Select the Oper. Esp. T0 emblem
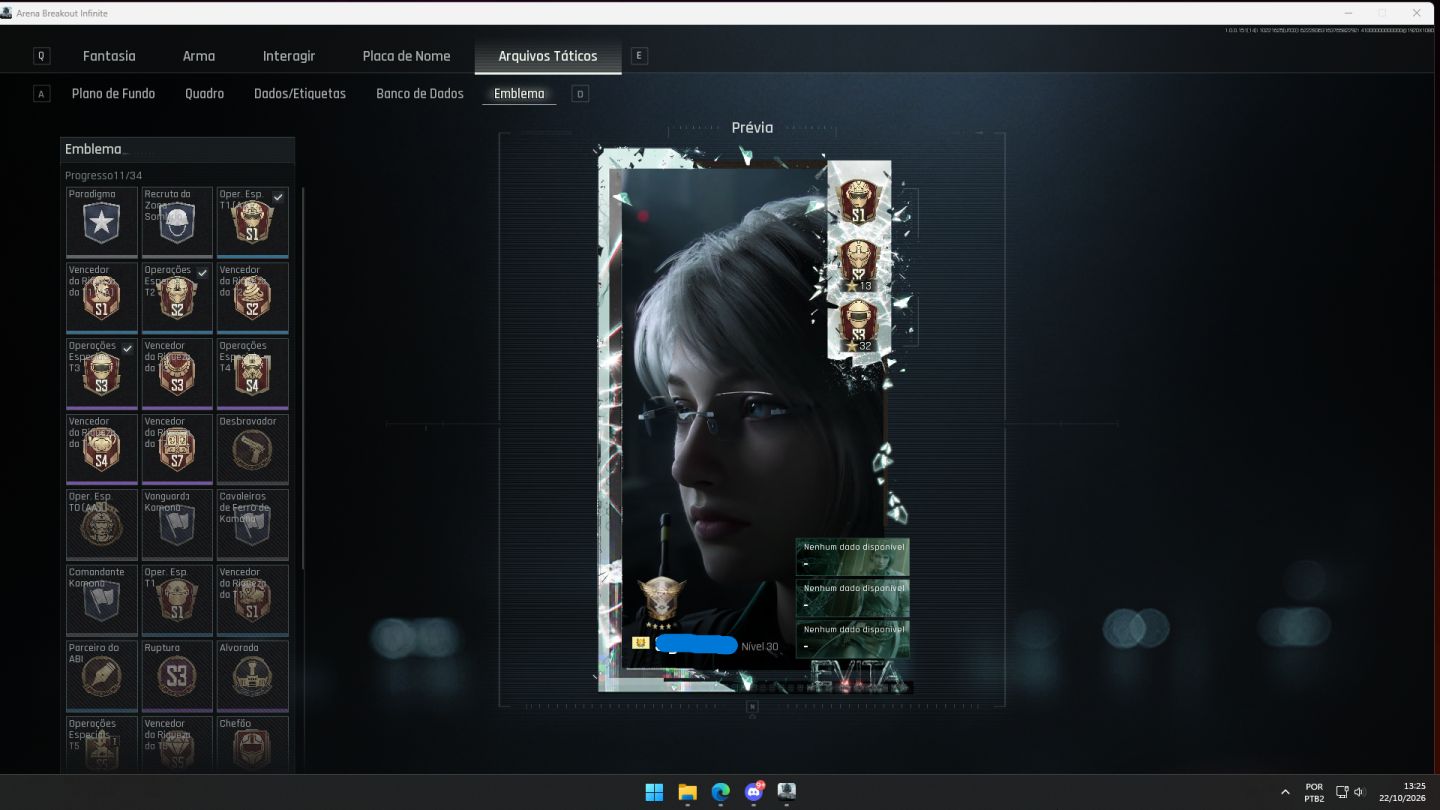 102,524
